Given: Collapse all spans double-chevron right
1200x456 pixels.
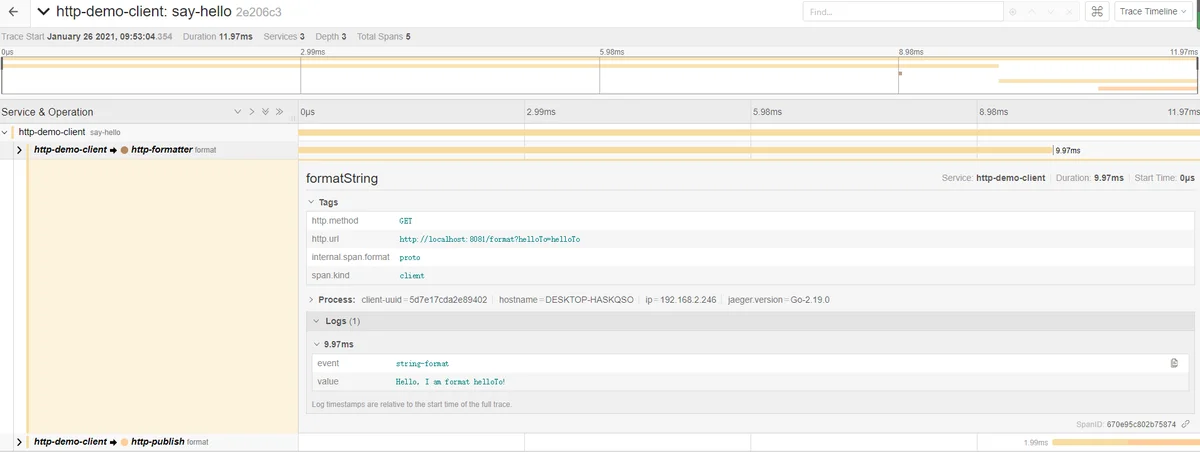Looking at the screenshot, I should click(x=280, y=112).
